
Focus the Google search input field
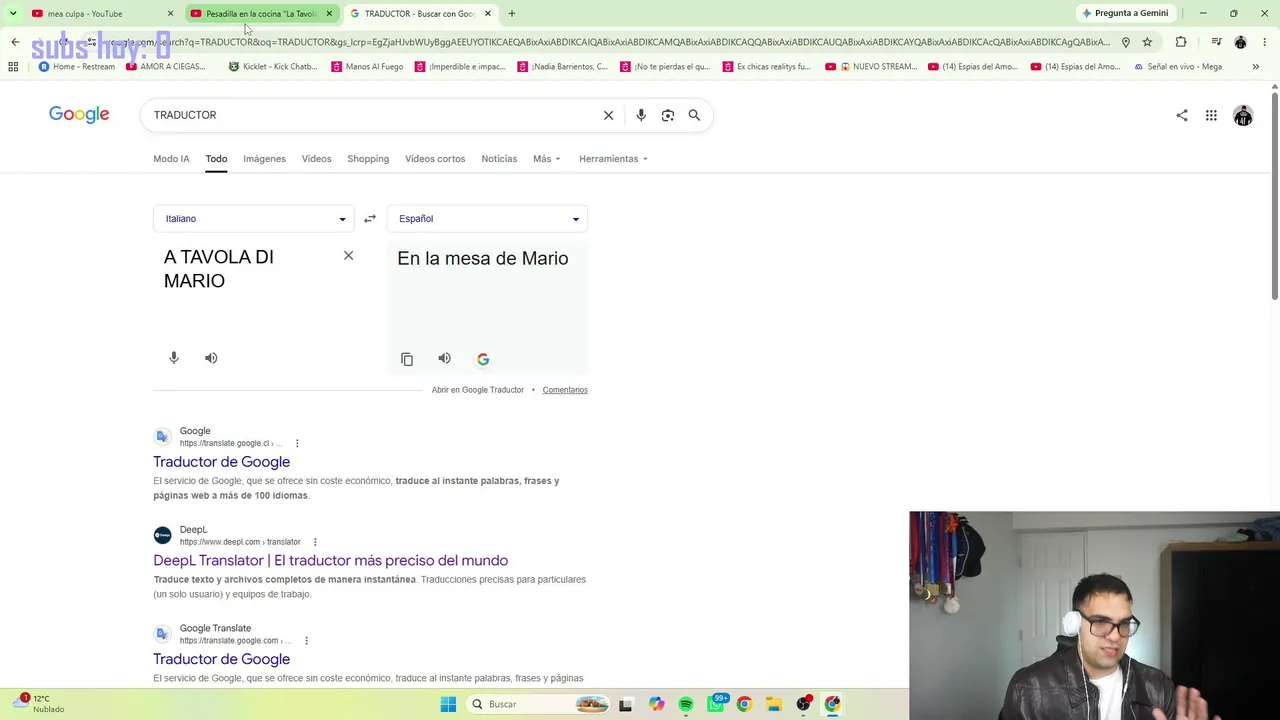pyautogui.click(x=372, y=115)
